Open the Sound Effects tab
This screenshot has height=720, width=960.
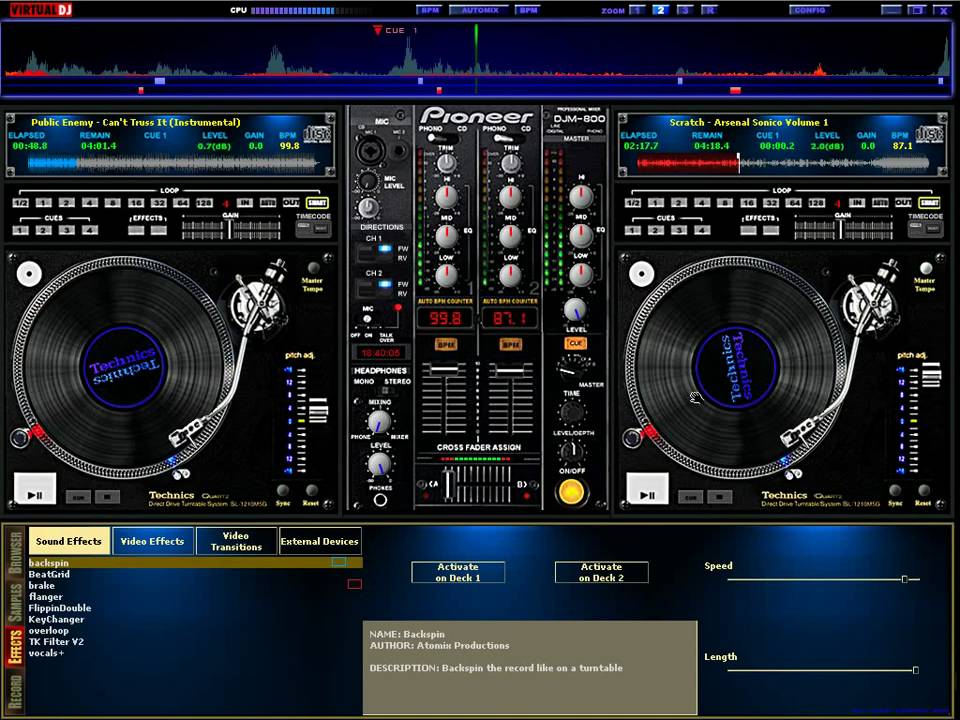click(x=69, y=541)
